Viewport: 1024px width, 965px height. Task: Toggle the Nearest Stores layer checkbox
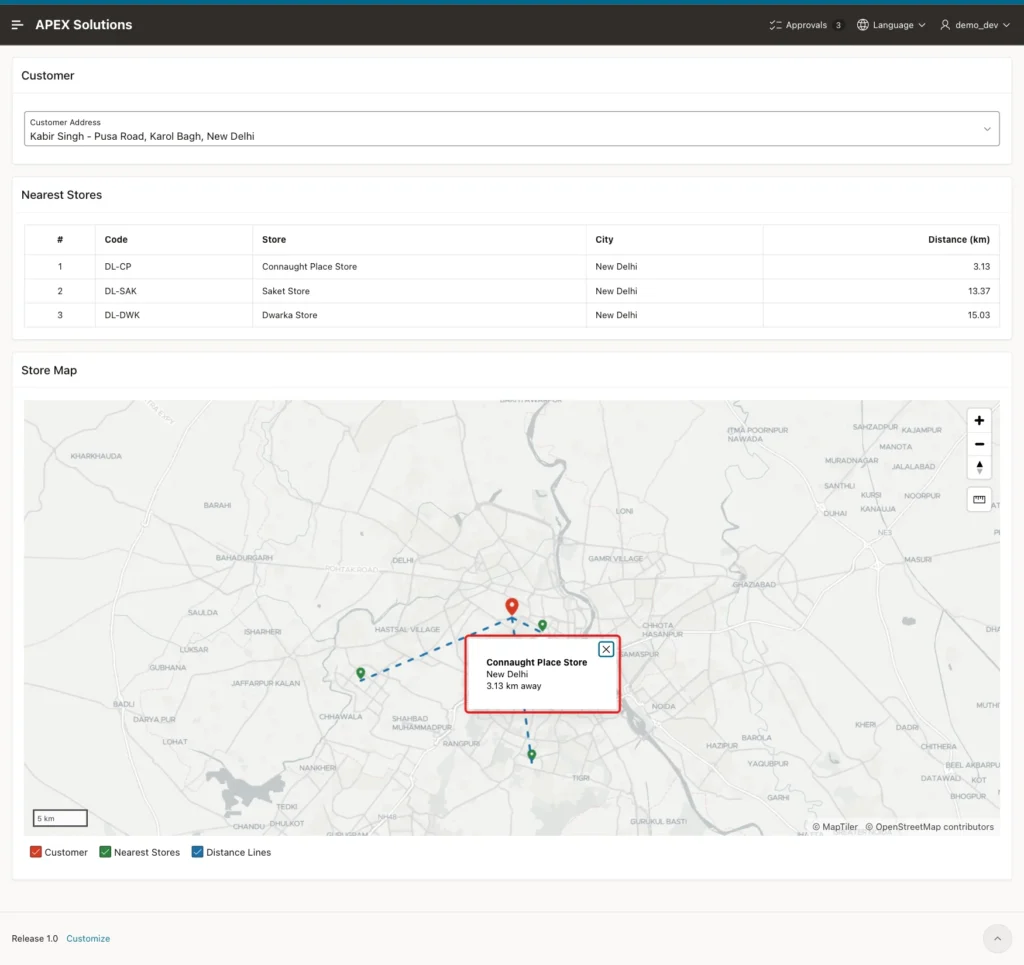point(105,852)
